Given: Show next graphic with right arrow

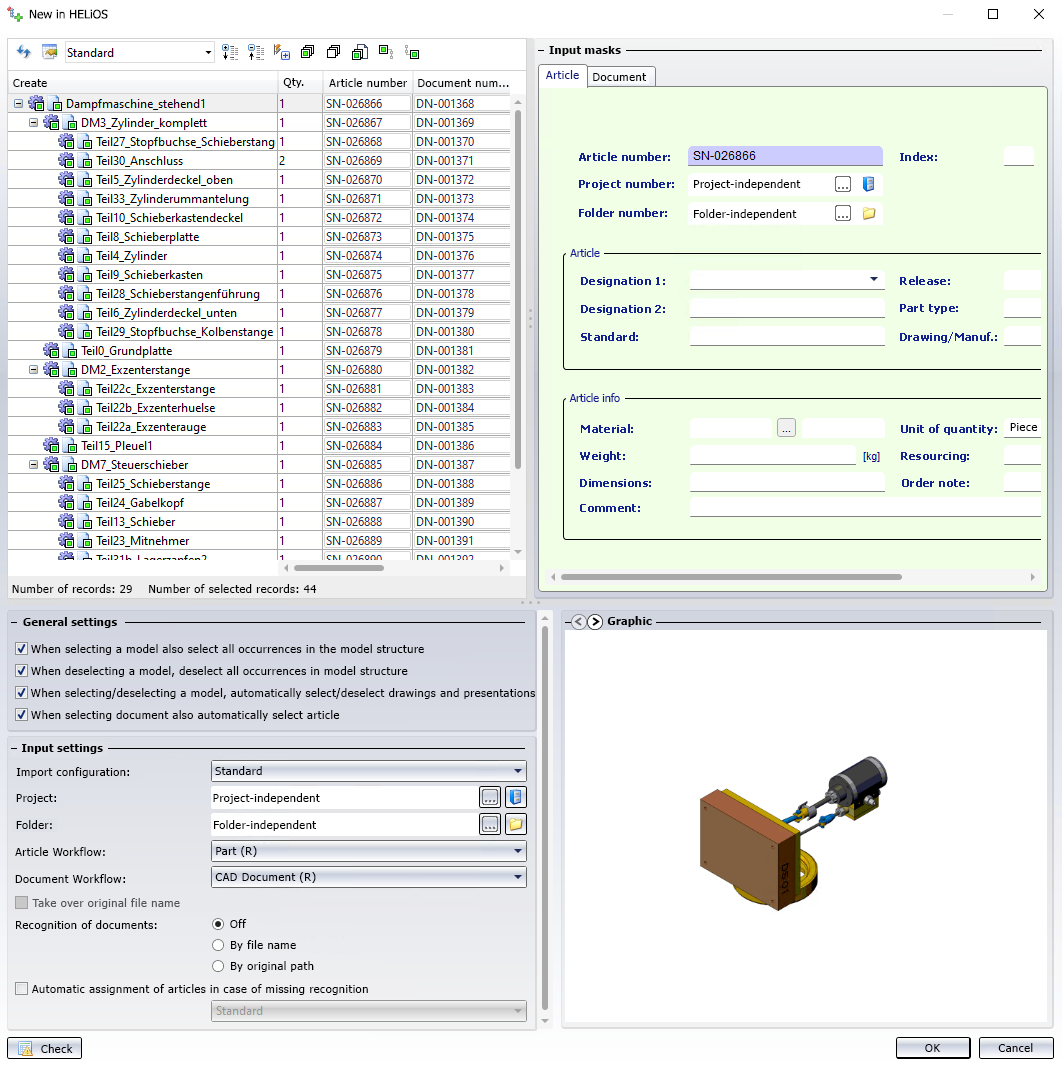Looking at the screenshot, I should click(595, 621).
